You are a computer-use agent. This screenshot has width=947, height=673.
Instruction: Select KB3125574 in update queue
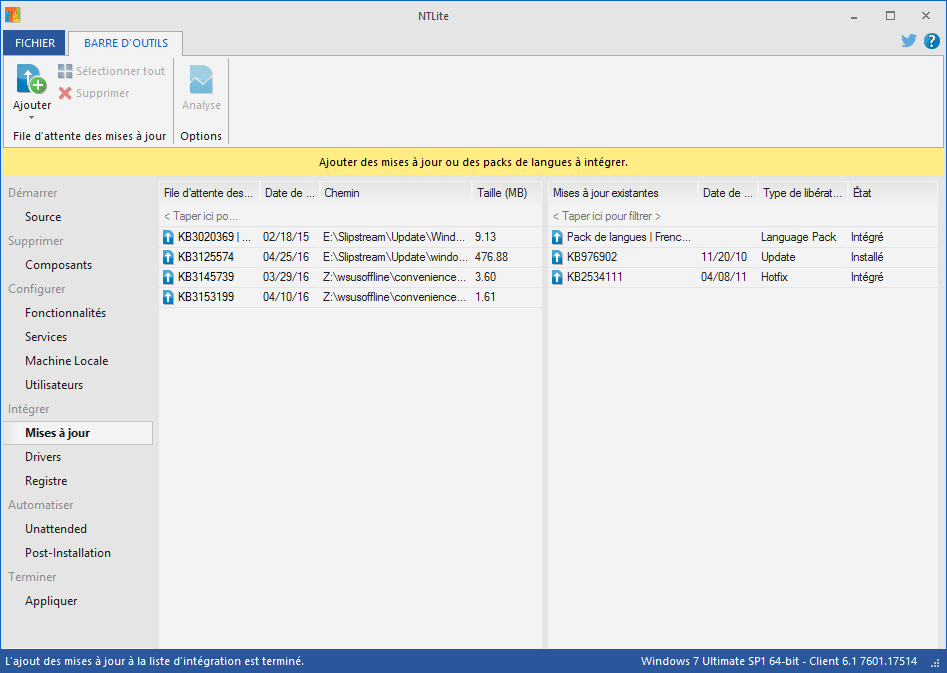[206, 257]
